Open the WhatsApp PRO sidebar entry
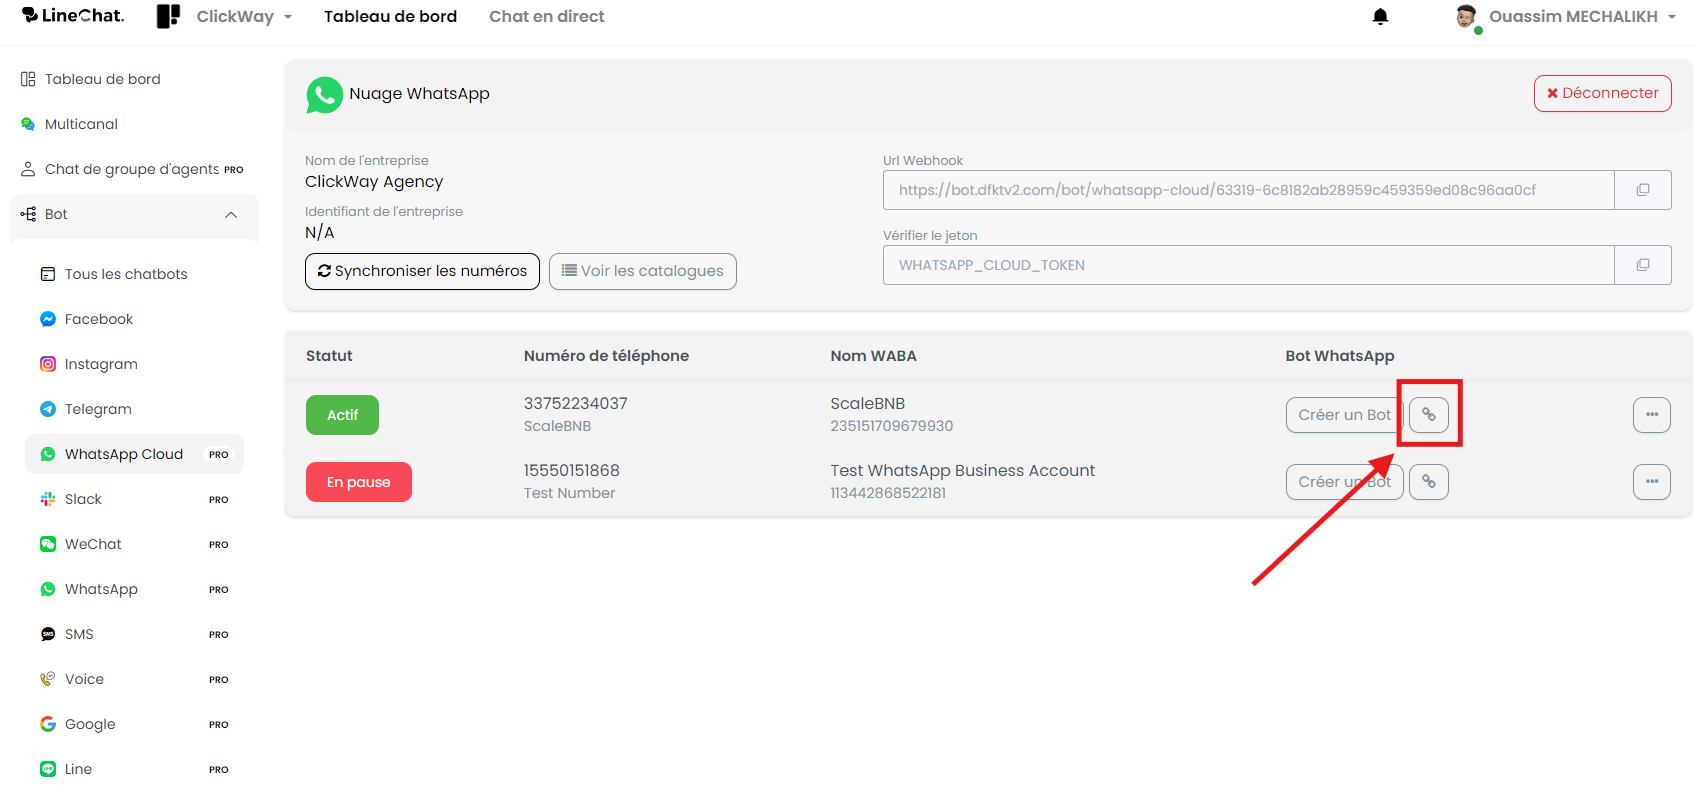 [134, 589]
